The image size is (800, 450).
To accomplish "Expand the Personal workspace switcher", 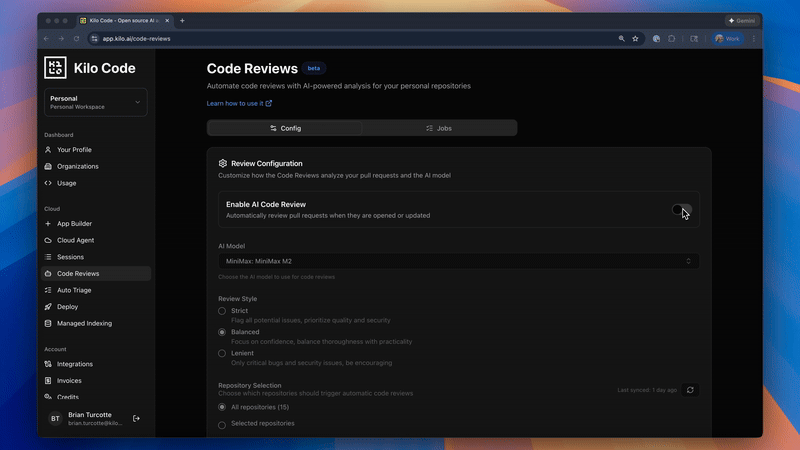I will tap(96, 103).
